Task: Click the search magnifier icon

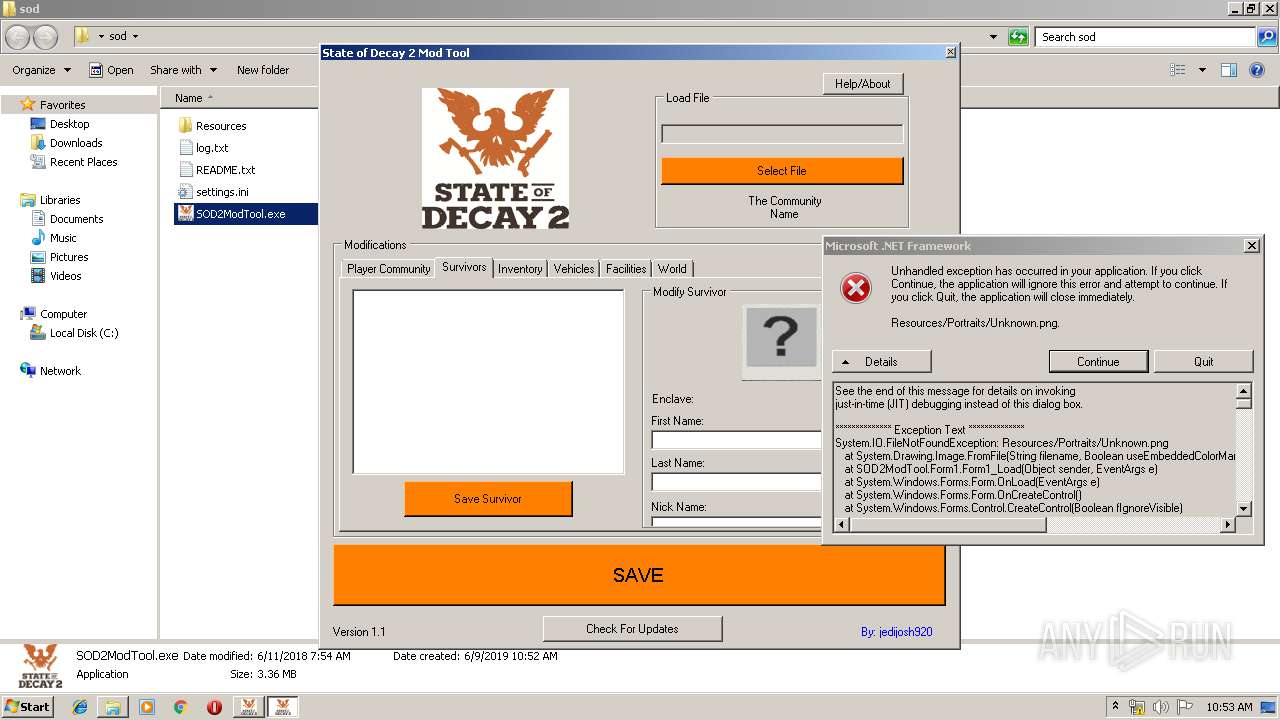Action: tap(1268, 37)
